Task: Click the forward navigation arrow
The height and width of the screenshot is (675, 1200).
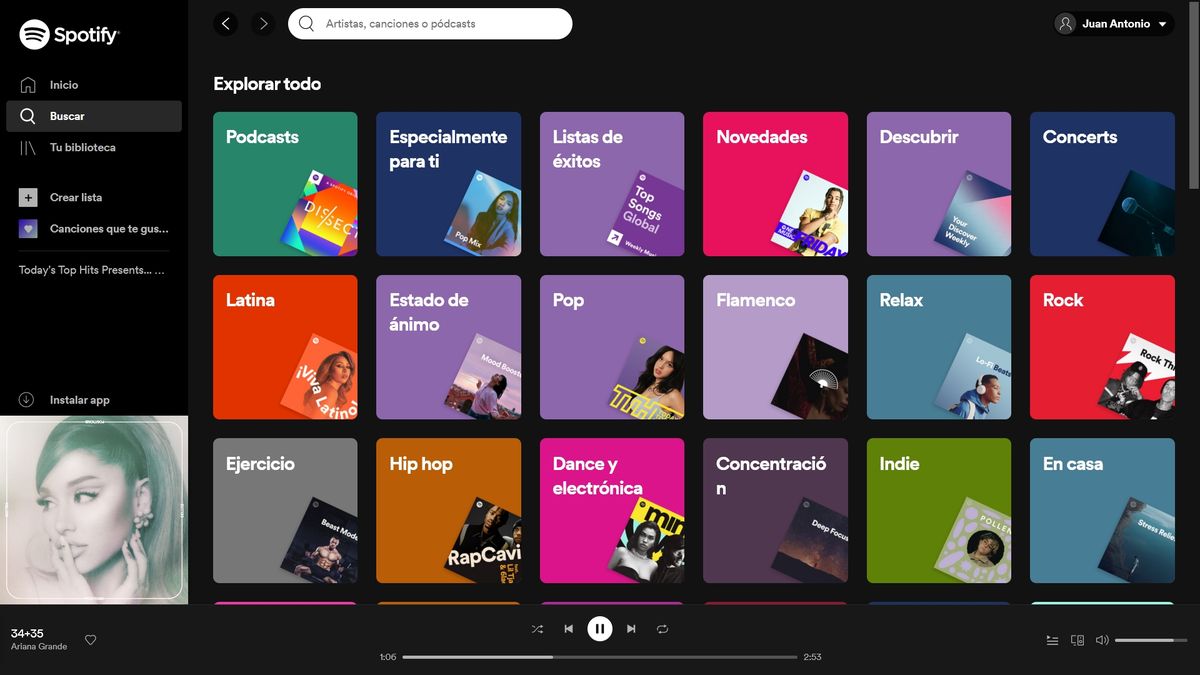Action: point(263,23)
